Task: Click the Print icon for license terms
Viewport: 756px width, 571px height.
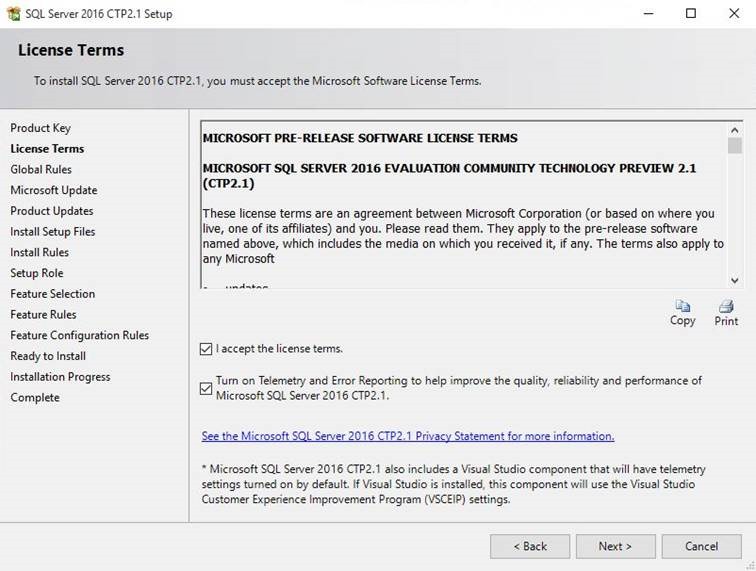Action: point(726,306)
